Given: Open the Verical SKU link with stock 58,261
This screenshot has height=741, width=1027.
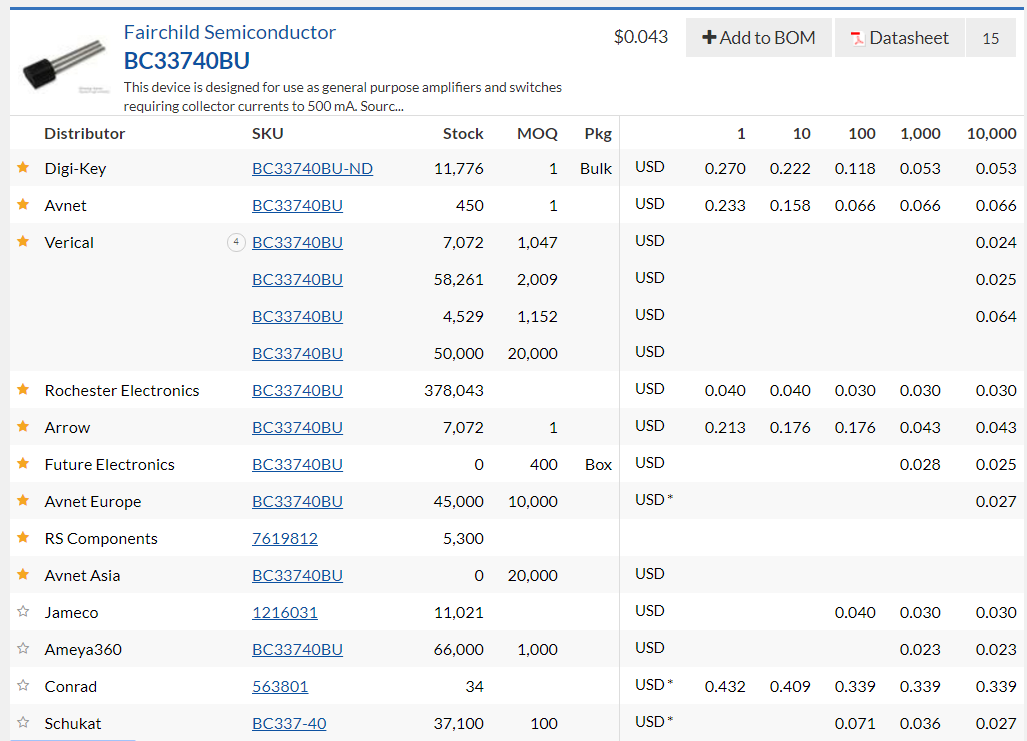Looking at the screenshot, I should [297, 279].
